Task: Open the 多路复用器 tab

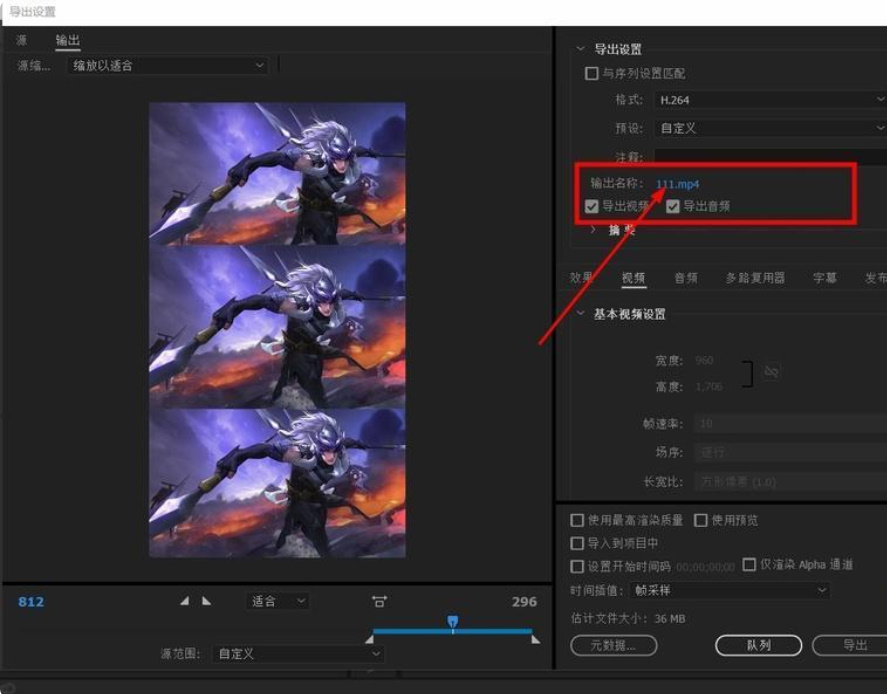Action: click(x=758, y=277)
